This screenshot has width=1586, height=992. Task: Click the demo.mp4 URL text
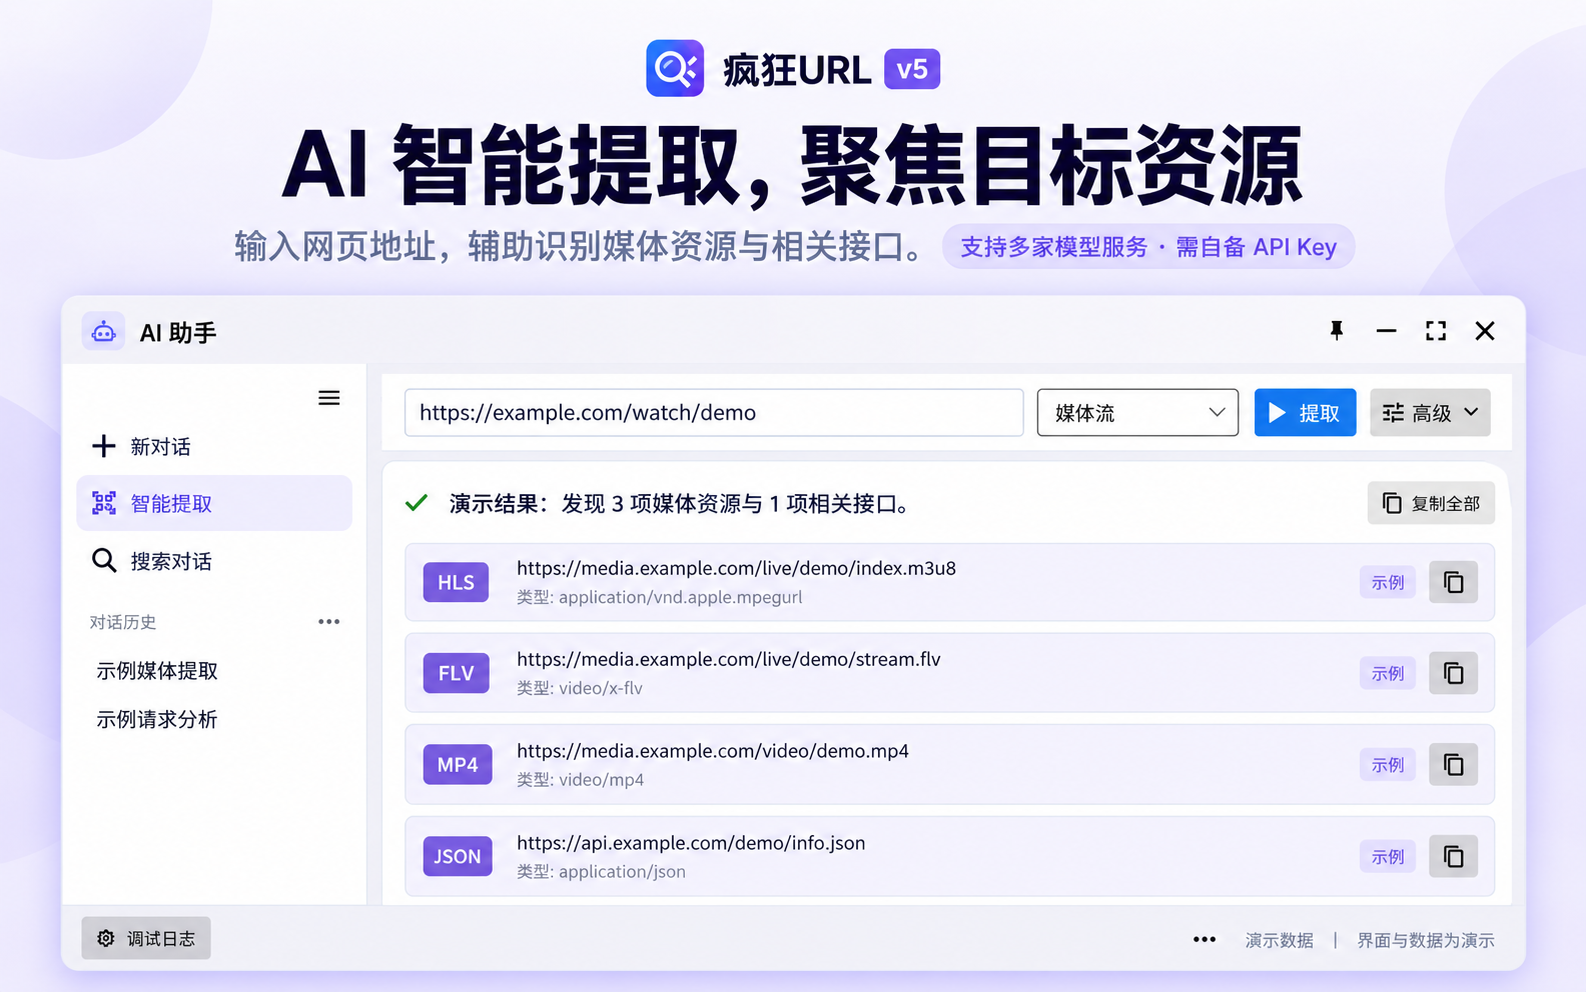pyautogui.click(x=713, y=751)
